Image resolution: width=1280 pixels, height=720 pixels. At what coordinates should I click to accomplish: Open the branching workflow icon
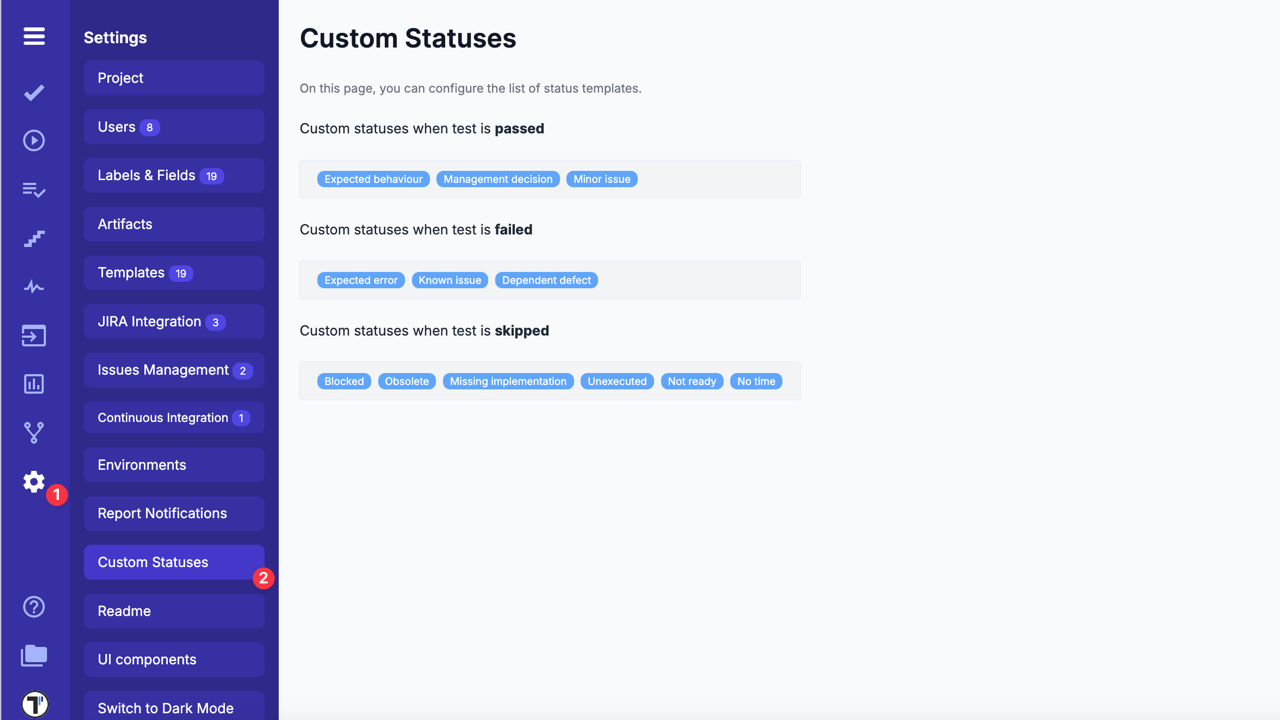click(34, 432)
